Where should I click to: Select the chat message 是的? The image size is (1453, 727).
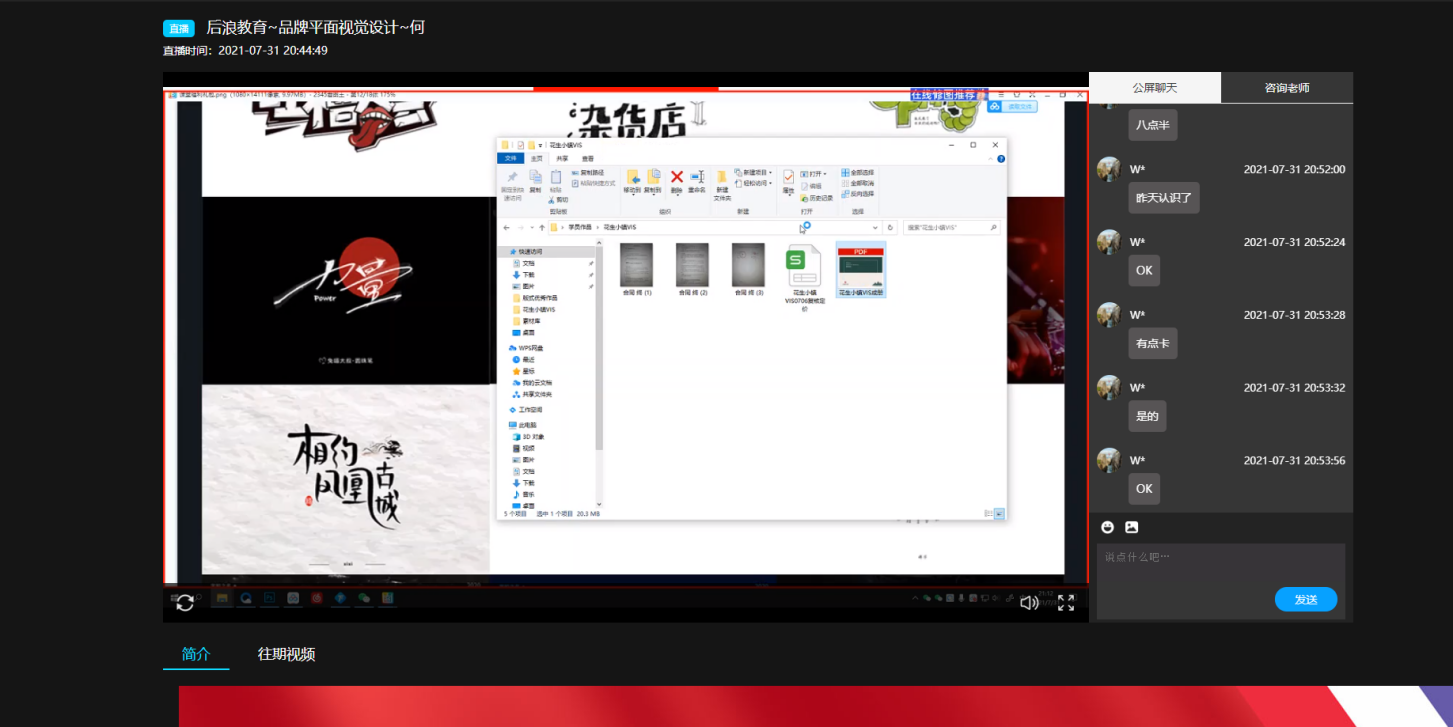pyautogui.click(x=1147, y=416)
